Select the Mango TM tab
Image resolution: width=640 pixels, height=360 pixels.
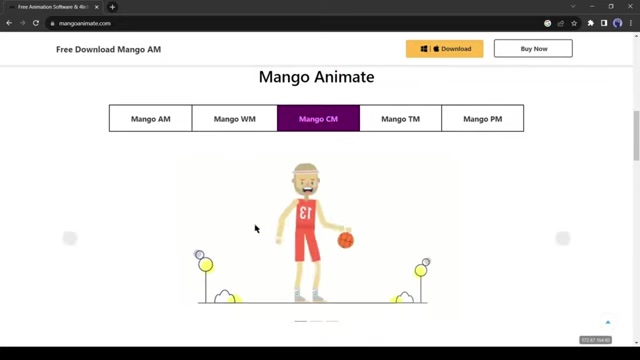point(400,119)
